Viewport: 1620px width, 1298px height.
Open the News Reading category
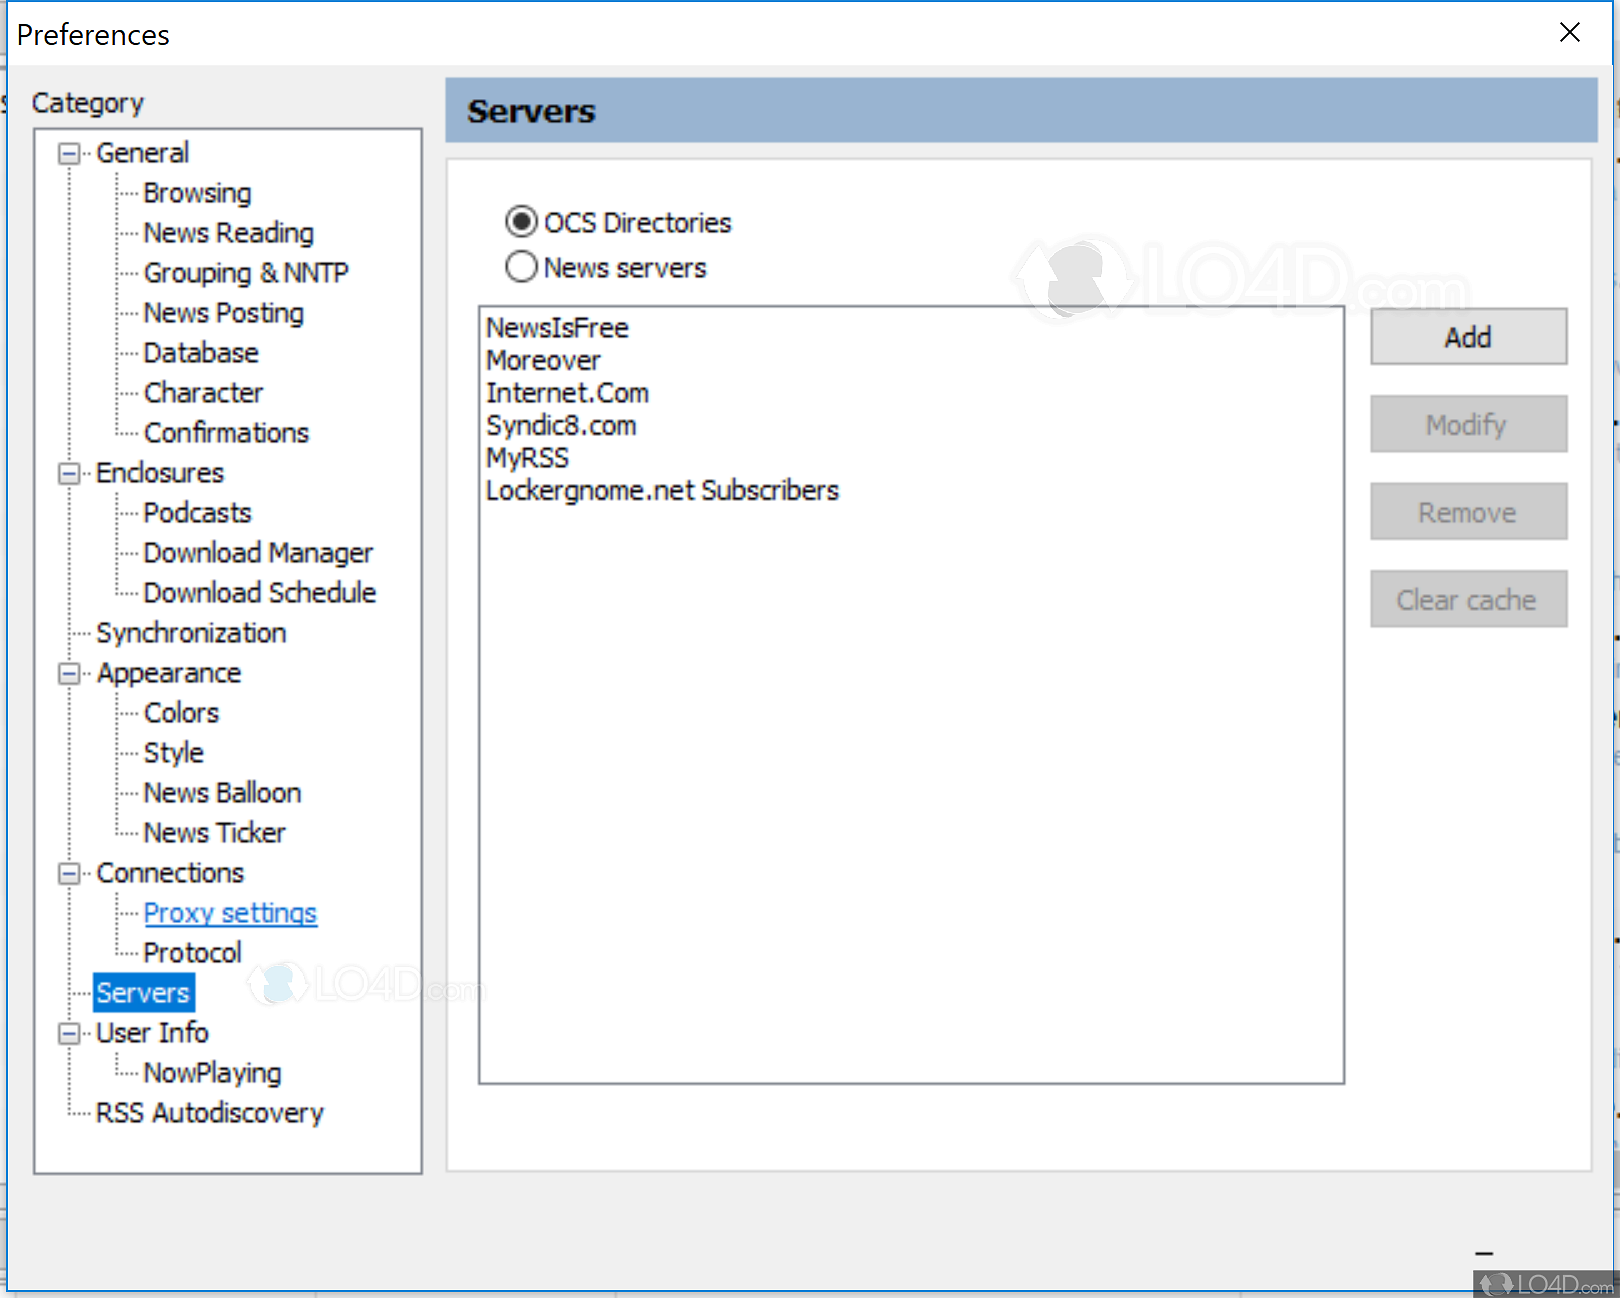coord(228,233)
